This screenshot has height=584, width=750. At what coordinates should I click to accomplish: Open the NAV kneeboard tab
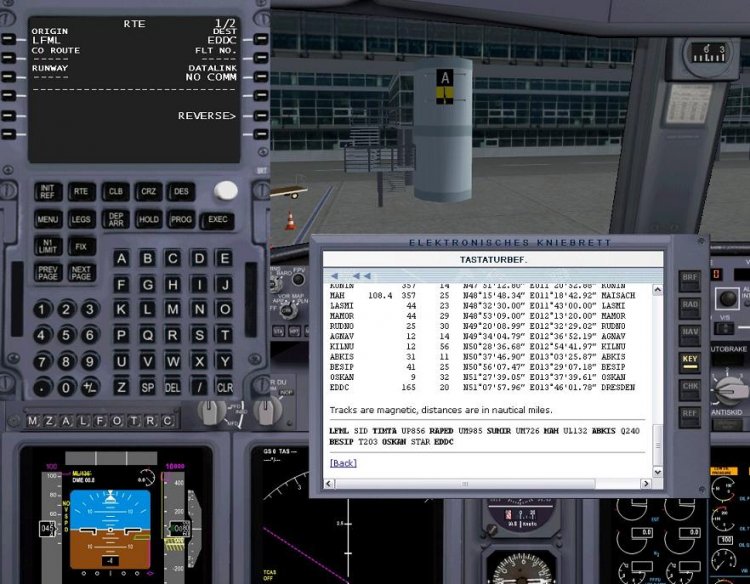tap(690, 334)
